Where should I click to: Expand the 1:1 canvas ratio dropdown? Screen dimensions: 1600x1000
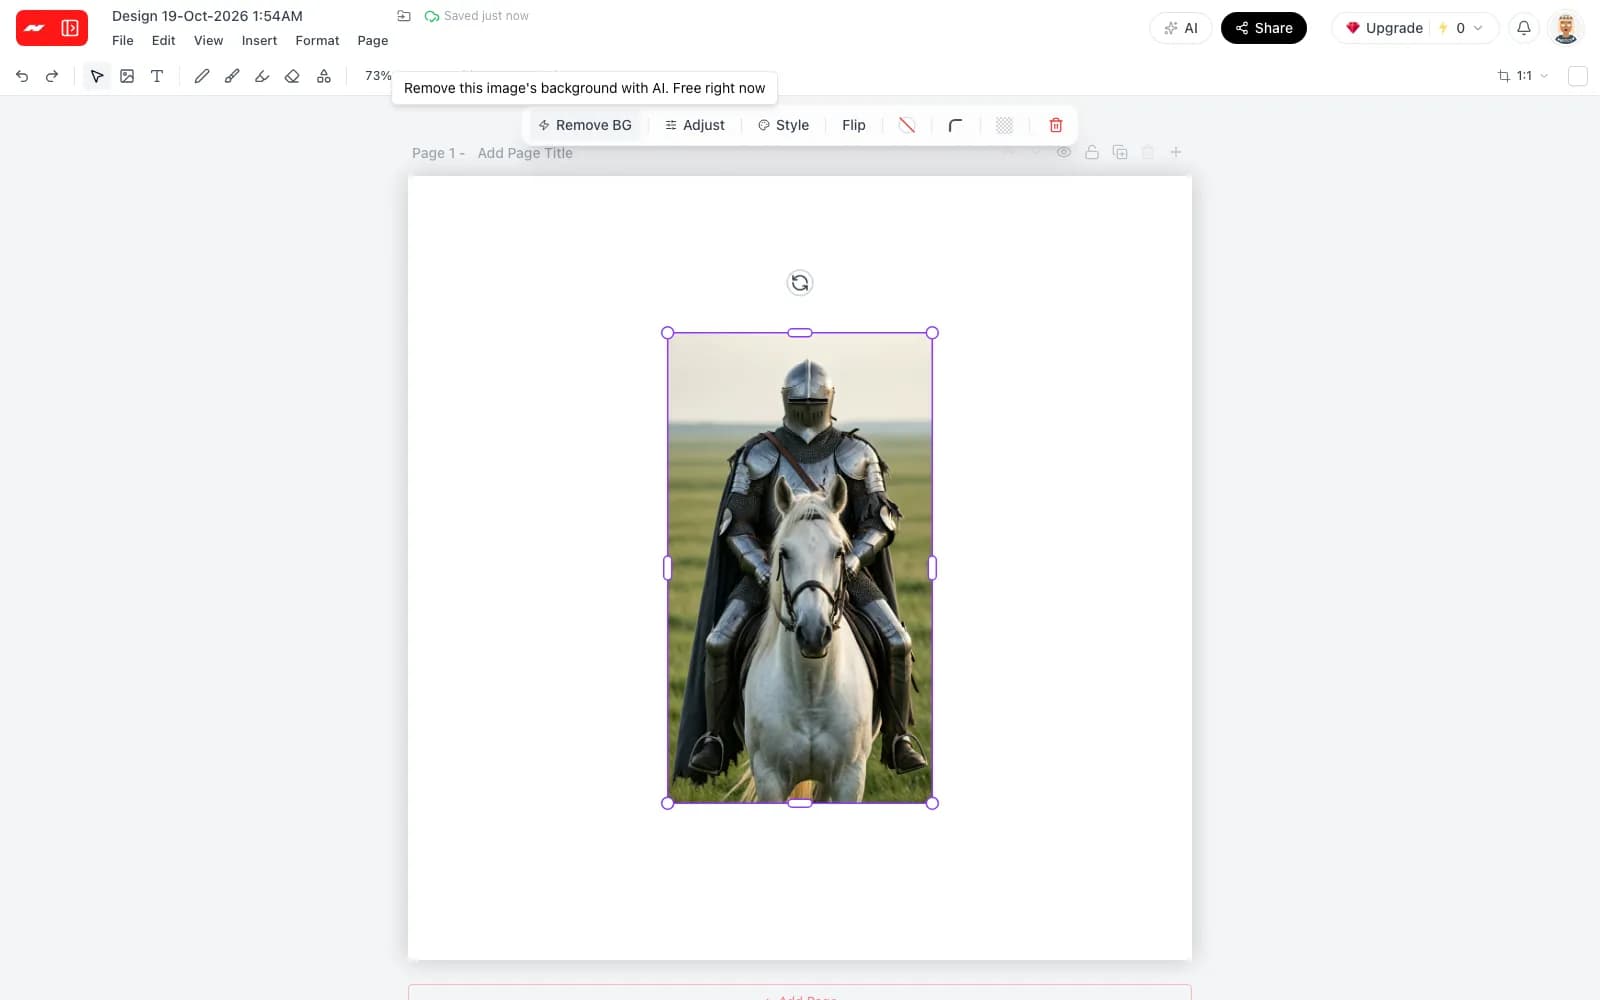[1523, 76]
